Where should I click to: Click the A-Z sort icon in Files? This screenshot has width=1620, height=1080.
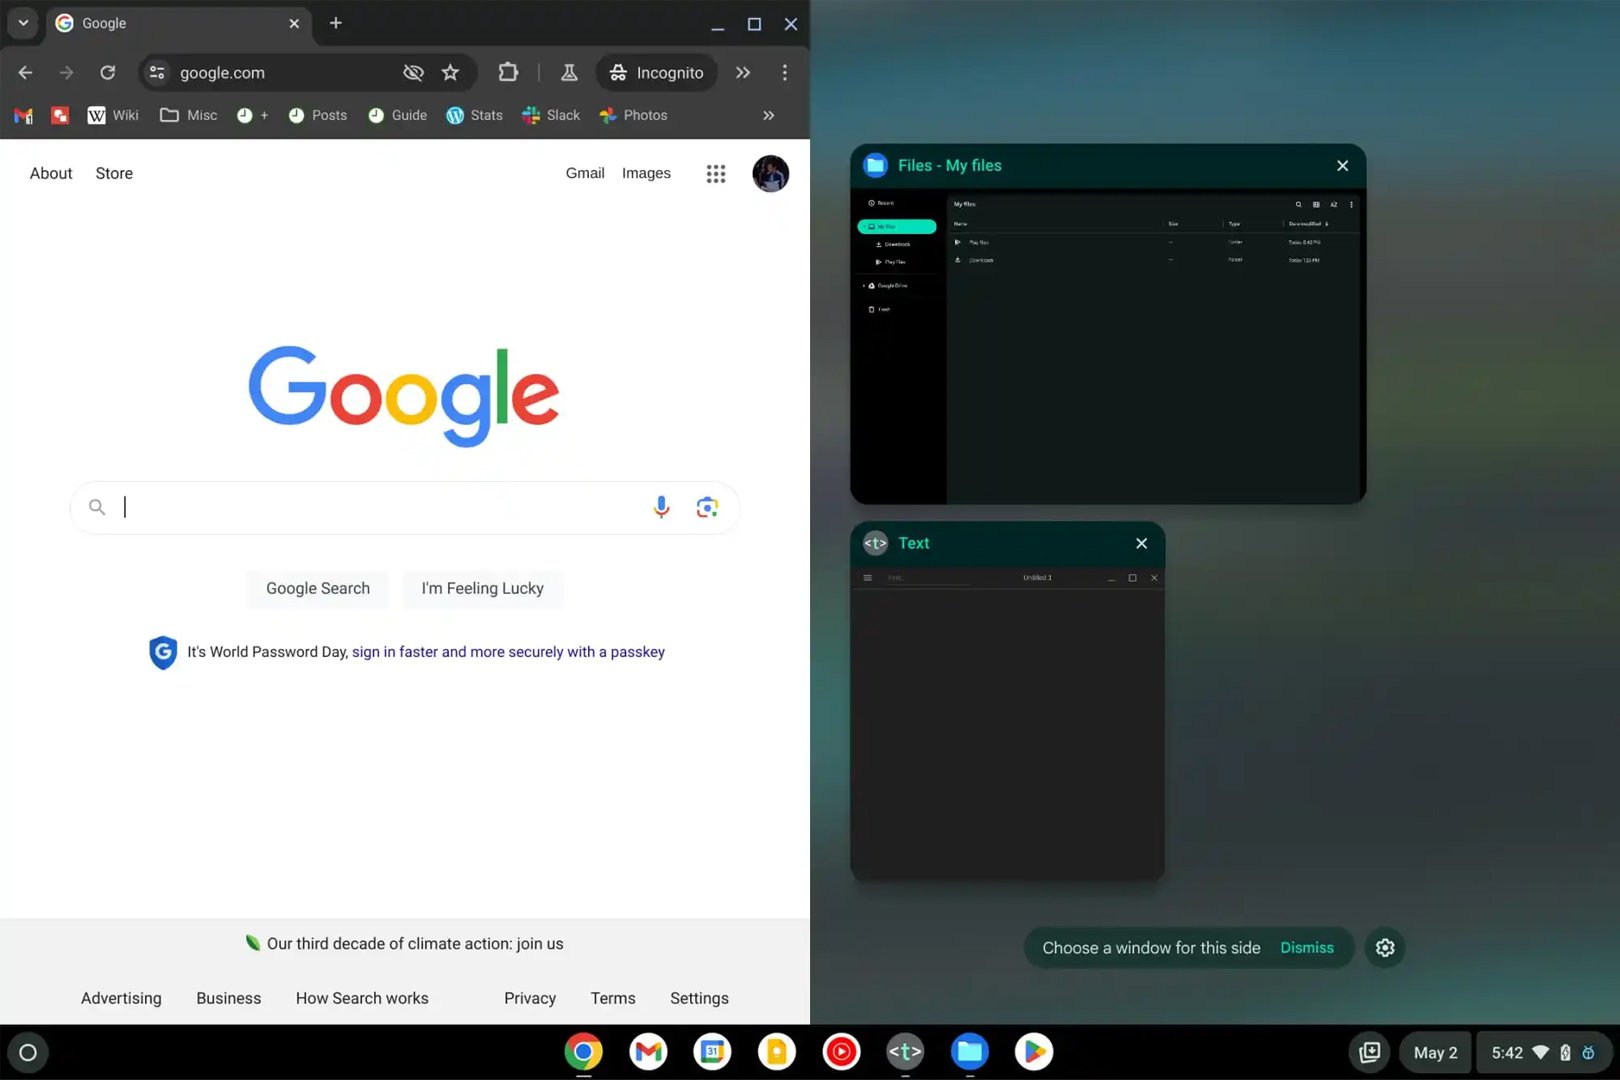1334,205
